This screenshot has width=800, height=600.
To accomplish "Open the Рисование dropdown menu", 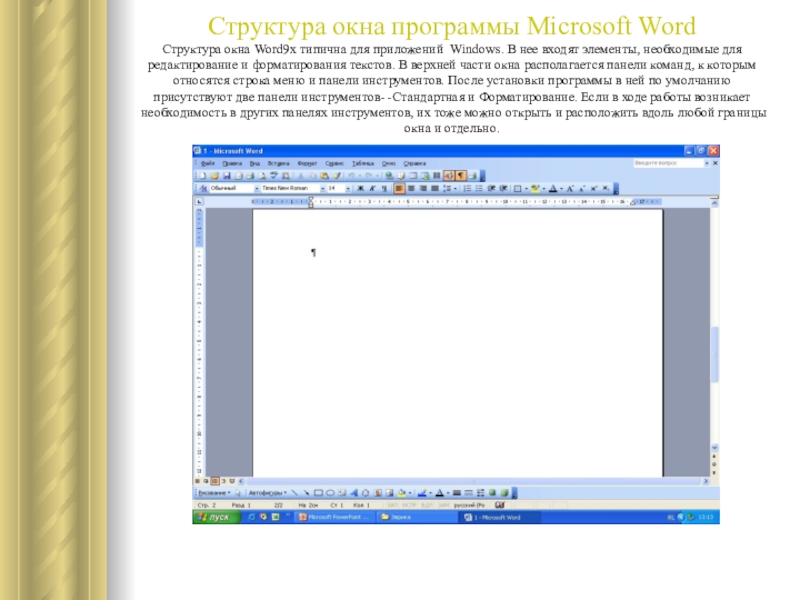I will 214,493.
